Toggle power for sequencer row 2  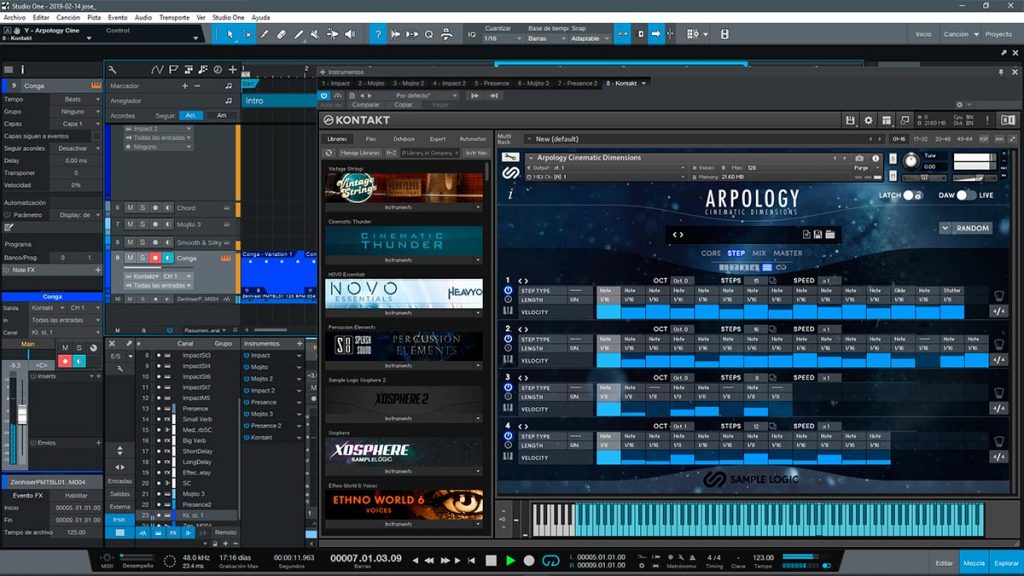pyautogui.click(x=508, y=339)
